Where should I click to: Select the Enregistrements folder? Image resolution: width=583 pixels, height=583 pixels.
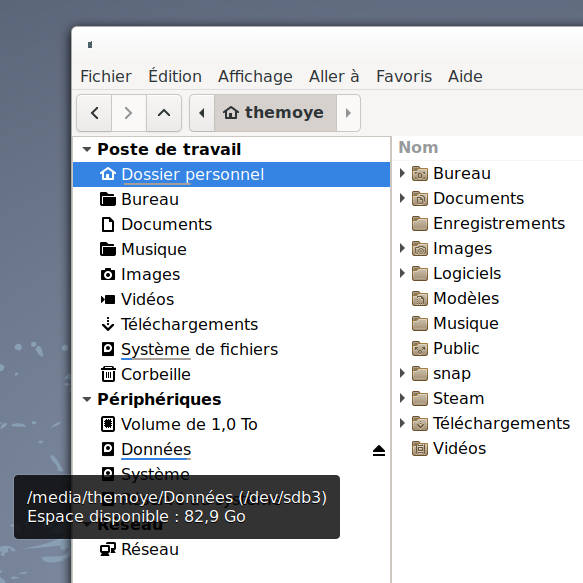pyautogui.click(x=499, y=223)
